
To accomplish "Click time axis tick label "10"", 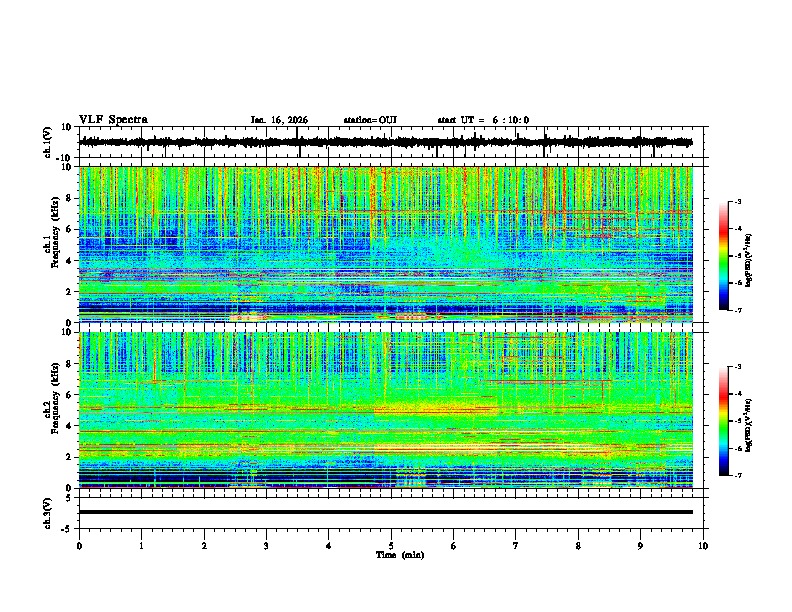I will coord(703,546).
